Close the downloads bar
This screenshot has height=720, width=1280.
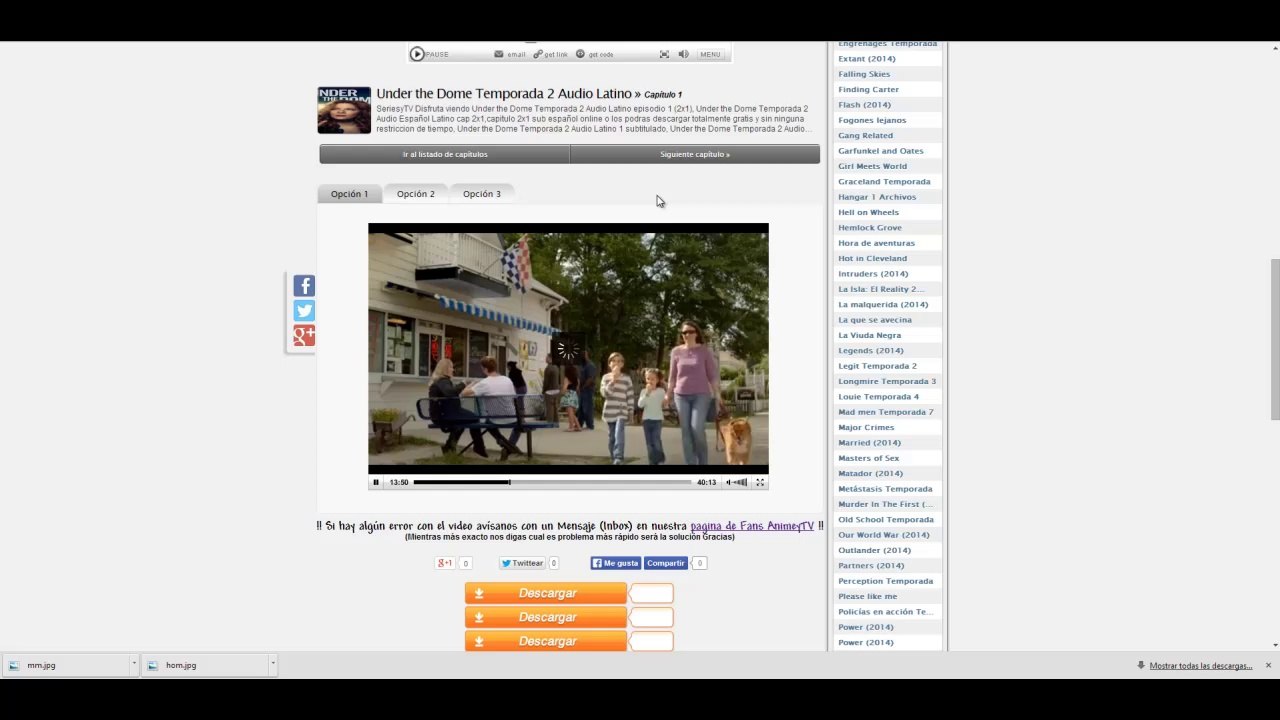[x=1268, y=665]
